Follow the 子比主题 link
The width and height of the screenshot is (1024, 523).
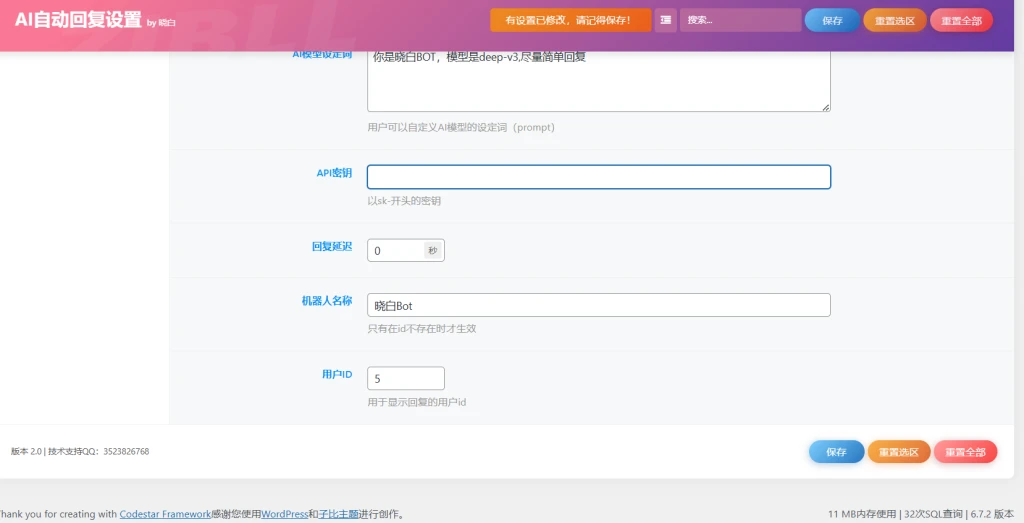point(338,514)
